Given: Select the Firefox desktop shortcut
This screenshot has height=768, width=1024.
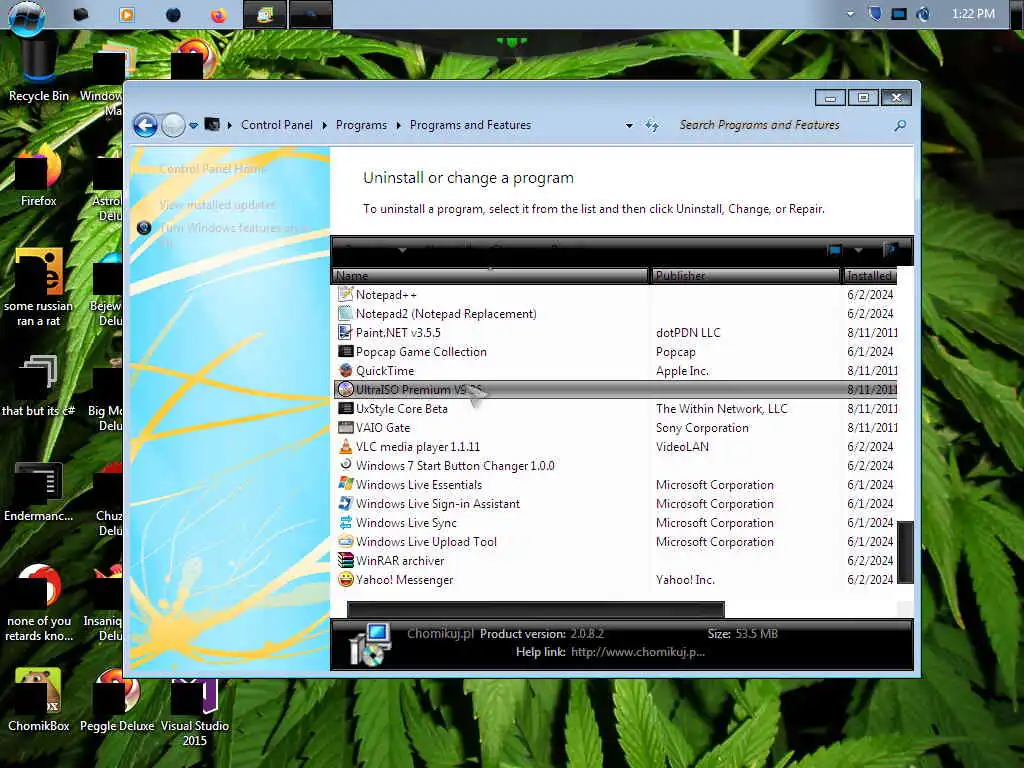Looking at the screenshot, I should point(39,175).
